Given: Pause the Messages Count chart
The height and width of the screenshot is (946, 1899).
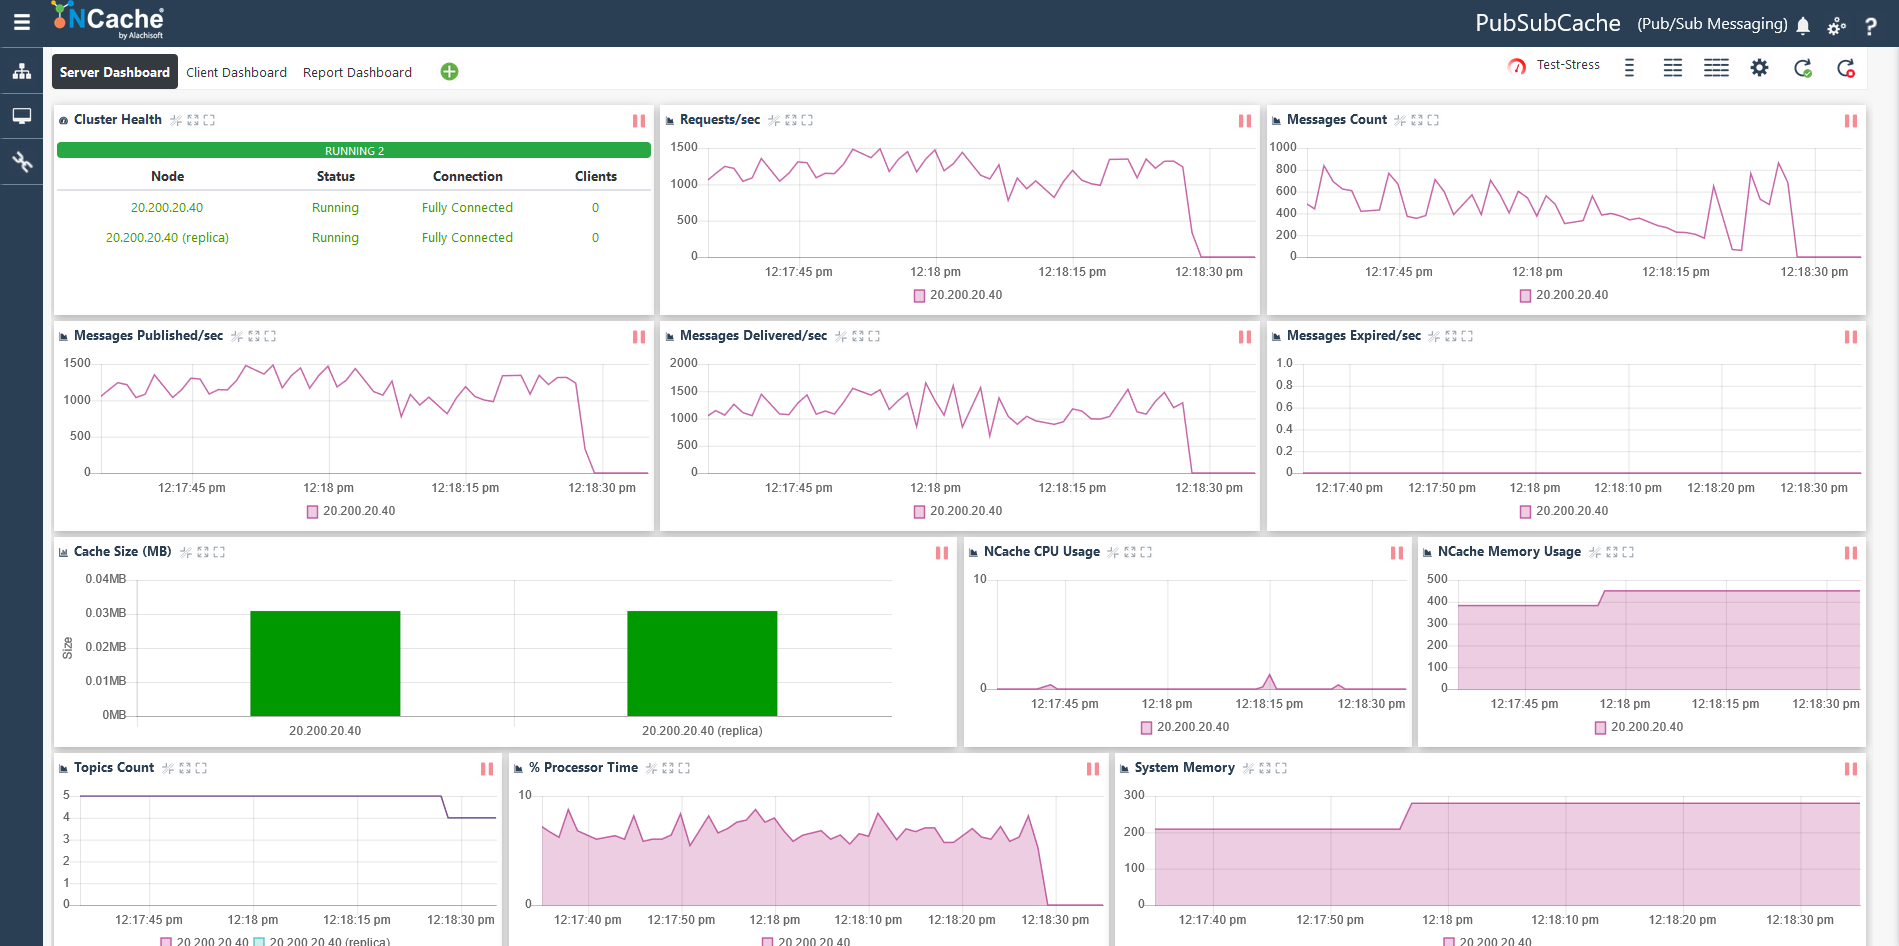Looking at the screenshot, I should 1851,121.
